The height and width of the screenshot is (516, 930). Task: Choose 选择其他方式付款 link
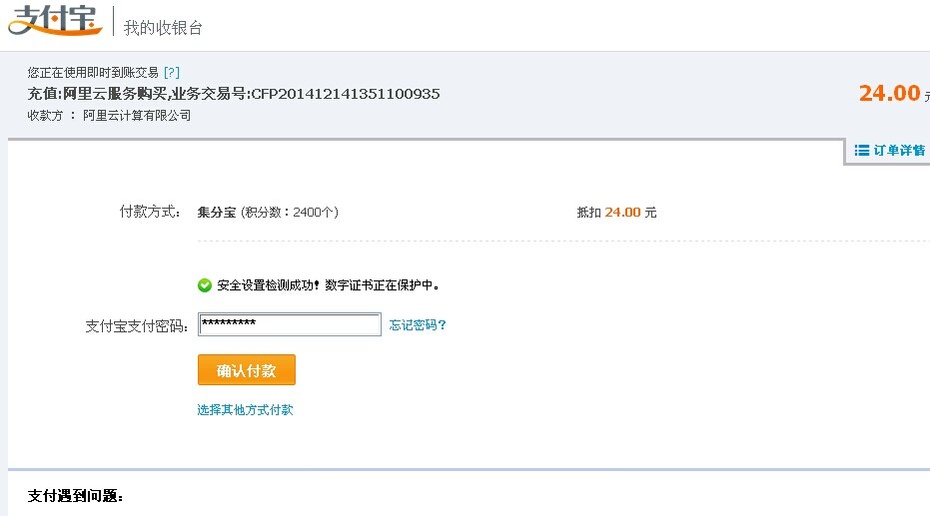pos(245,410)
